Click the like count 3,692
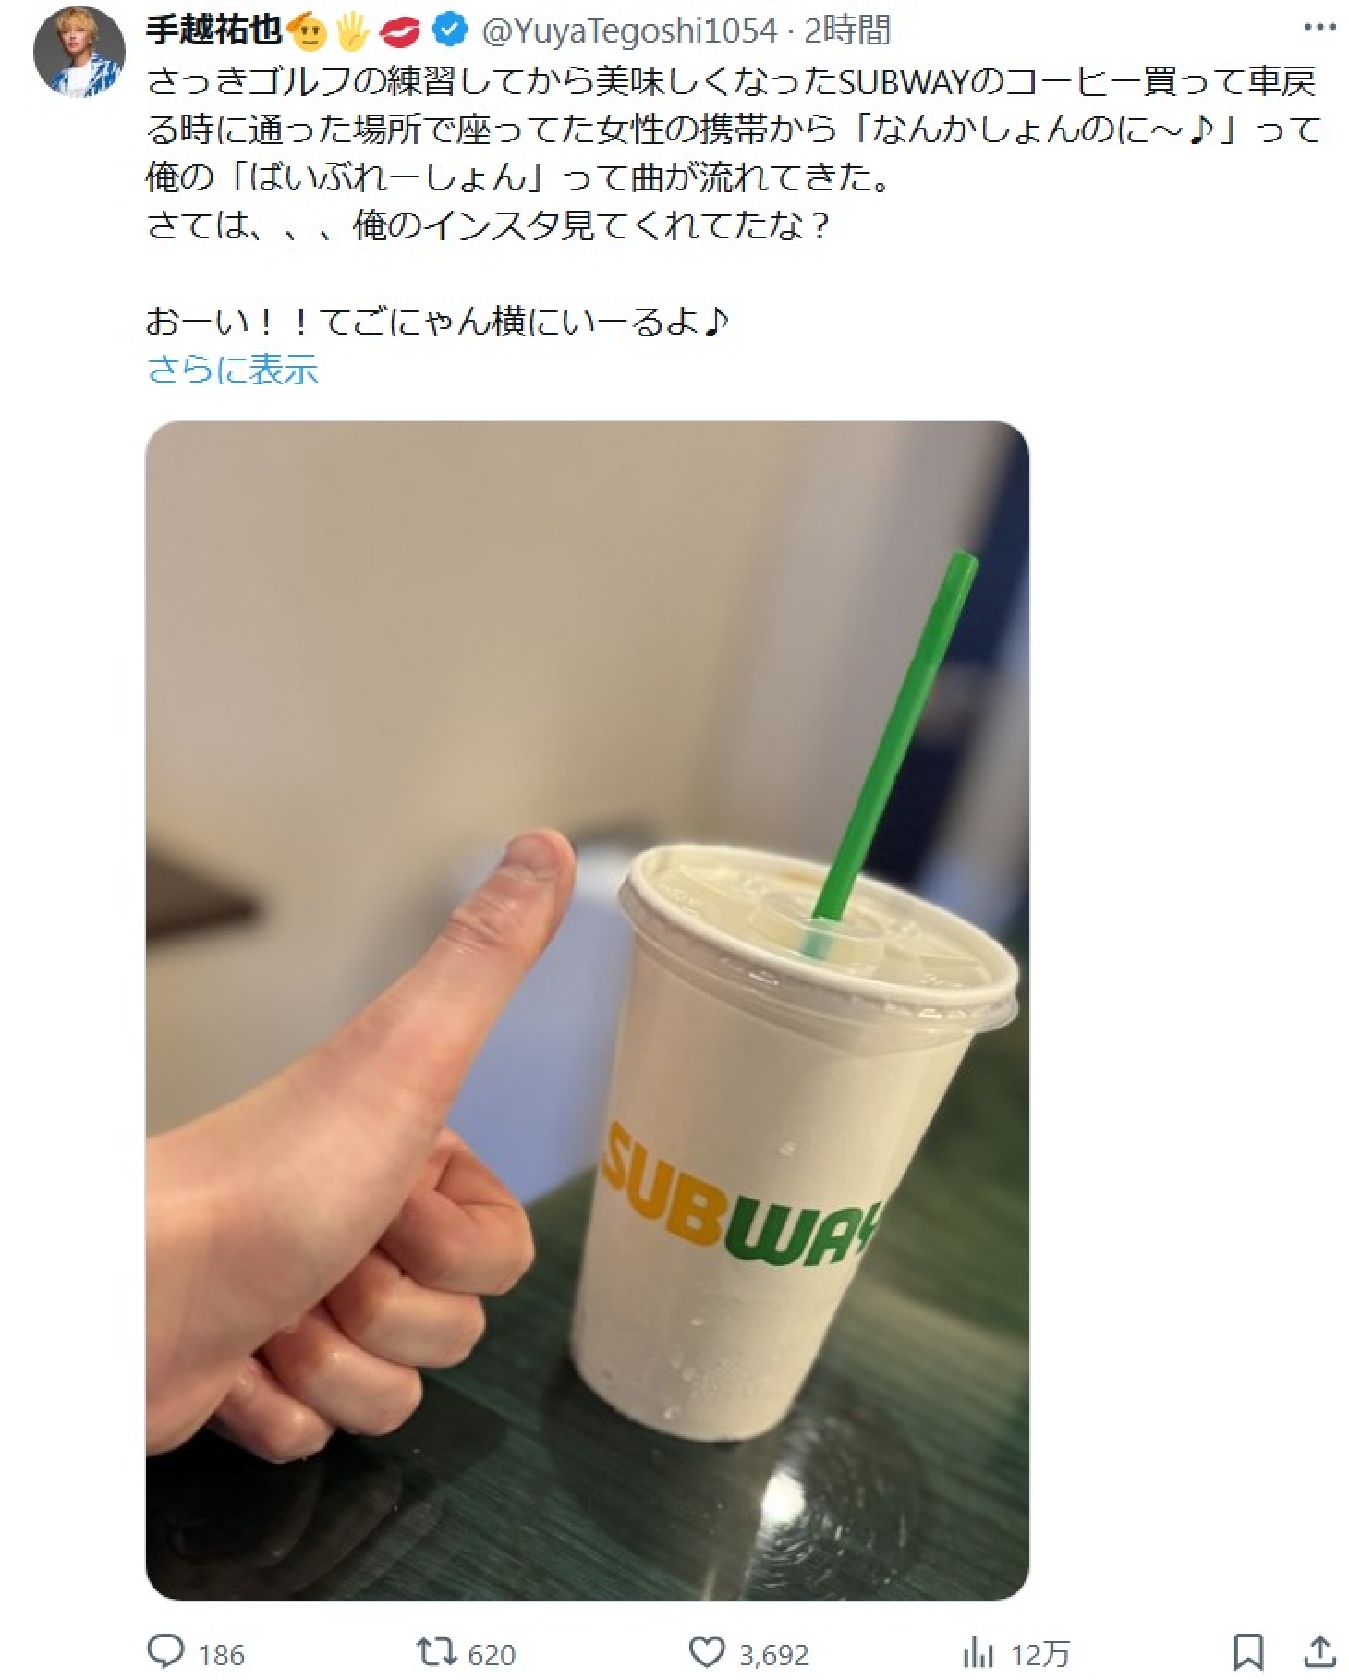Screen dimensions: 1349x1680 [x=774, y=1654]
